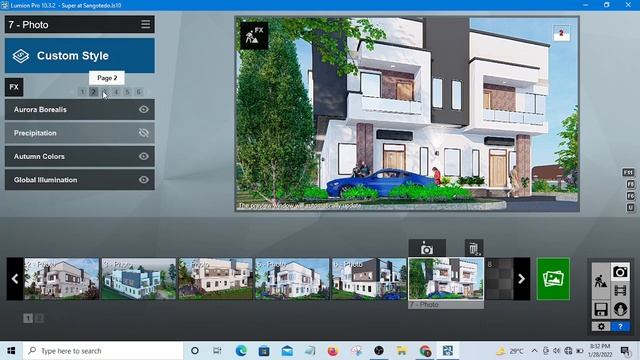Click the green render photo set button
640x360 pixels.
[553, 279]
